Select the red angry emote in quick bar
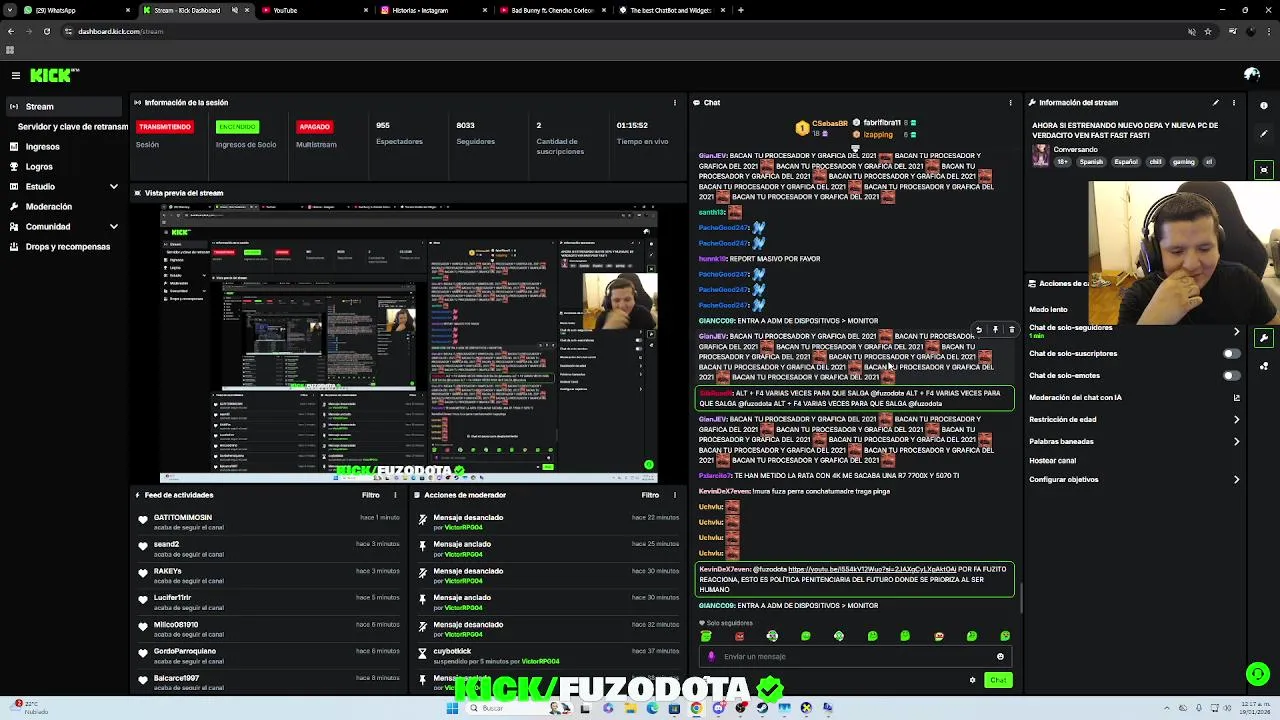1280x720 pixels. (x=739, y=636)
